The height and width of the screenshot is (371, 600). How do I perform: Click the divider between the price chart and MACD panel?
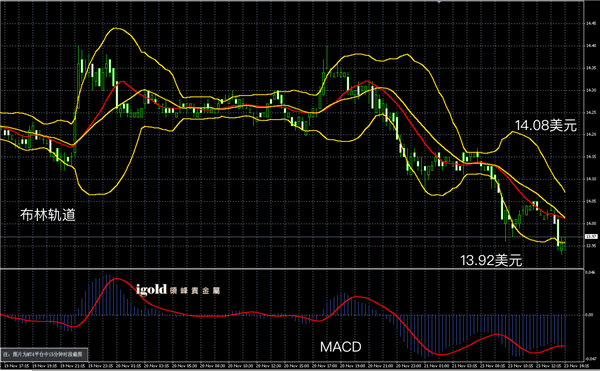292,268
